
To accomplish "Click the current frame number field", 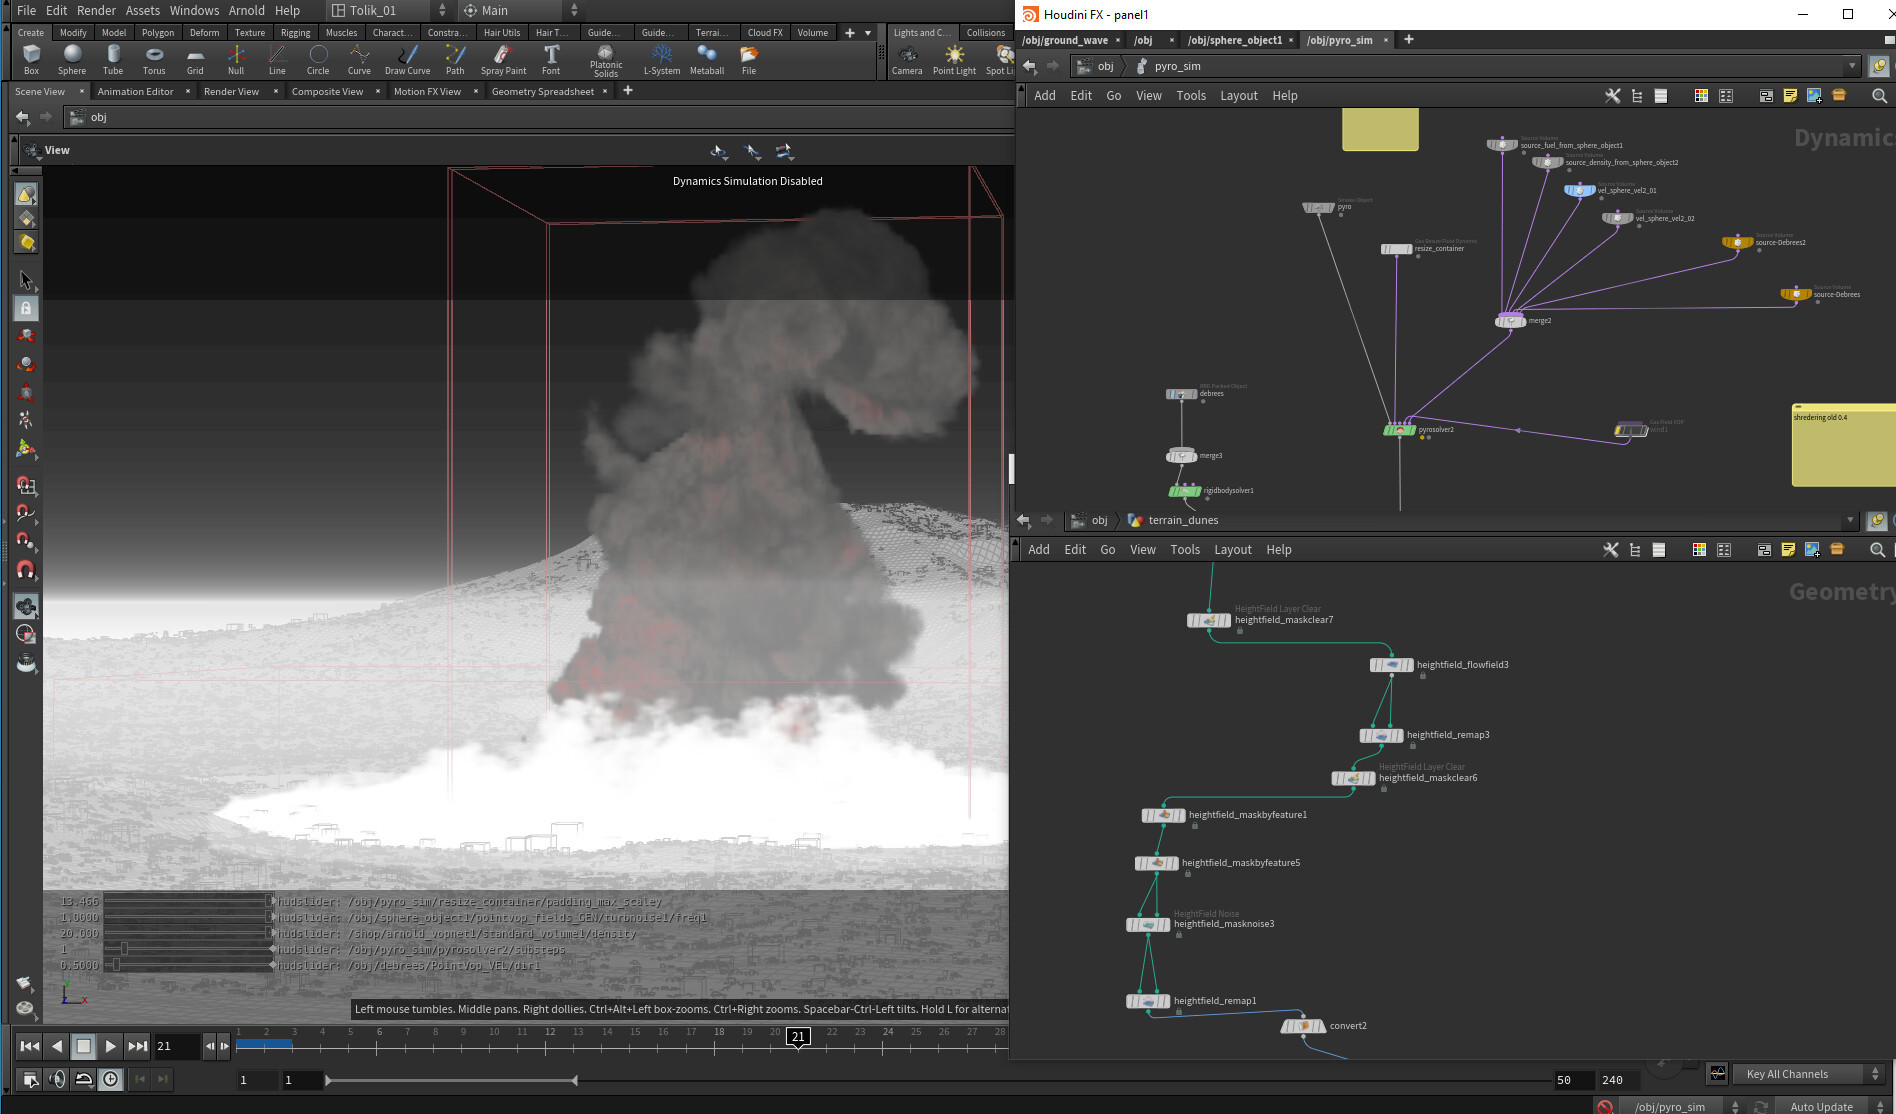I will tap(176, 1046).
